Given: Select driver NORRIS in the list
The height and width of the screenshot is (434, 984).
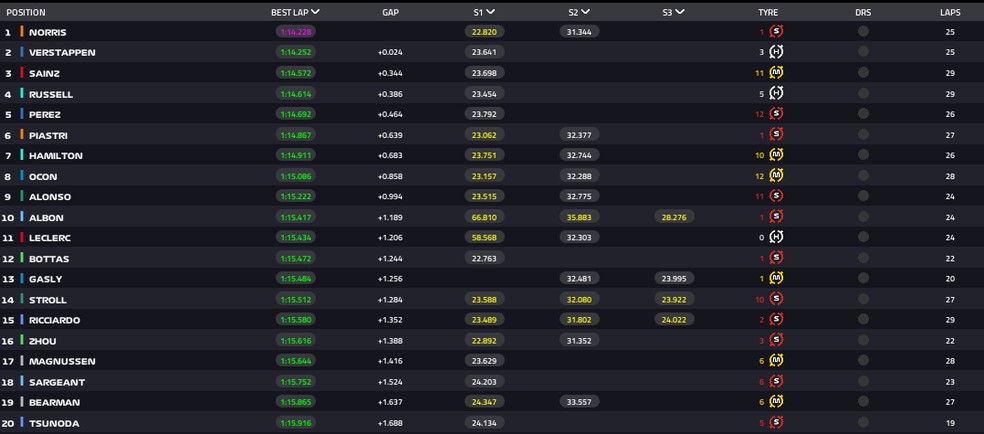Looking at the screenshot, I should click(48, 32).
